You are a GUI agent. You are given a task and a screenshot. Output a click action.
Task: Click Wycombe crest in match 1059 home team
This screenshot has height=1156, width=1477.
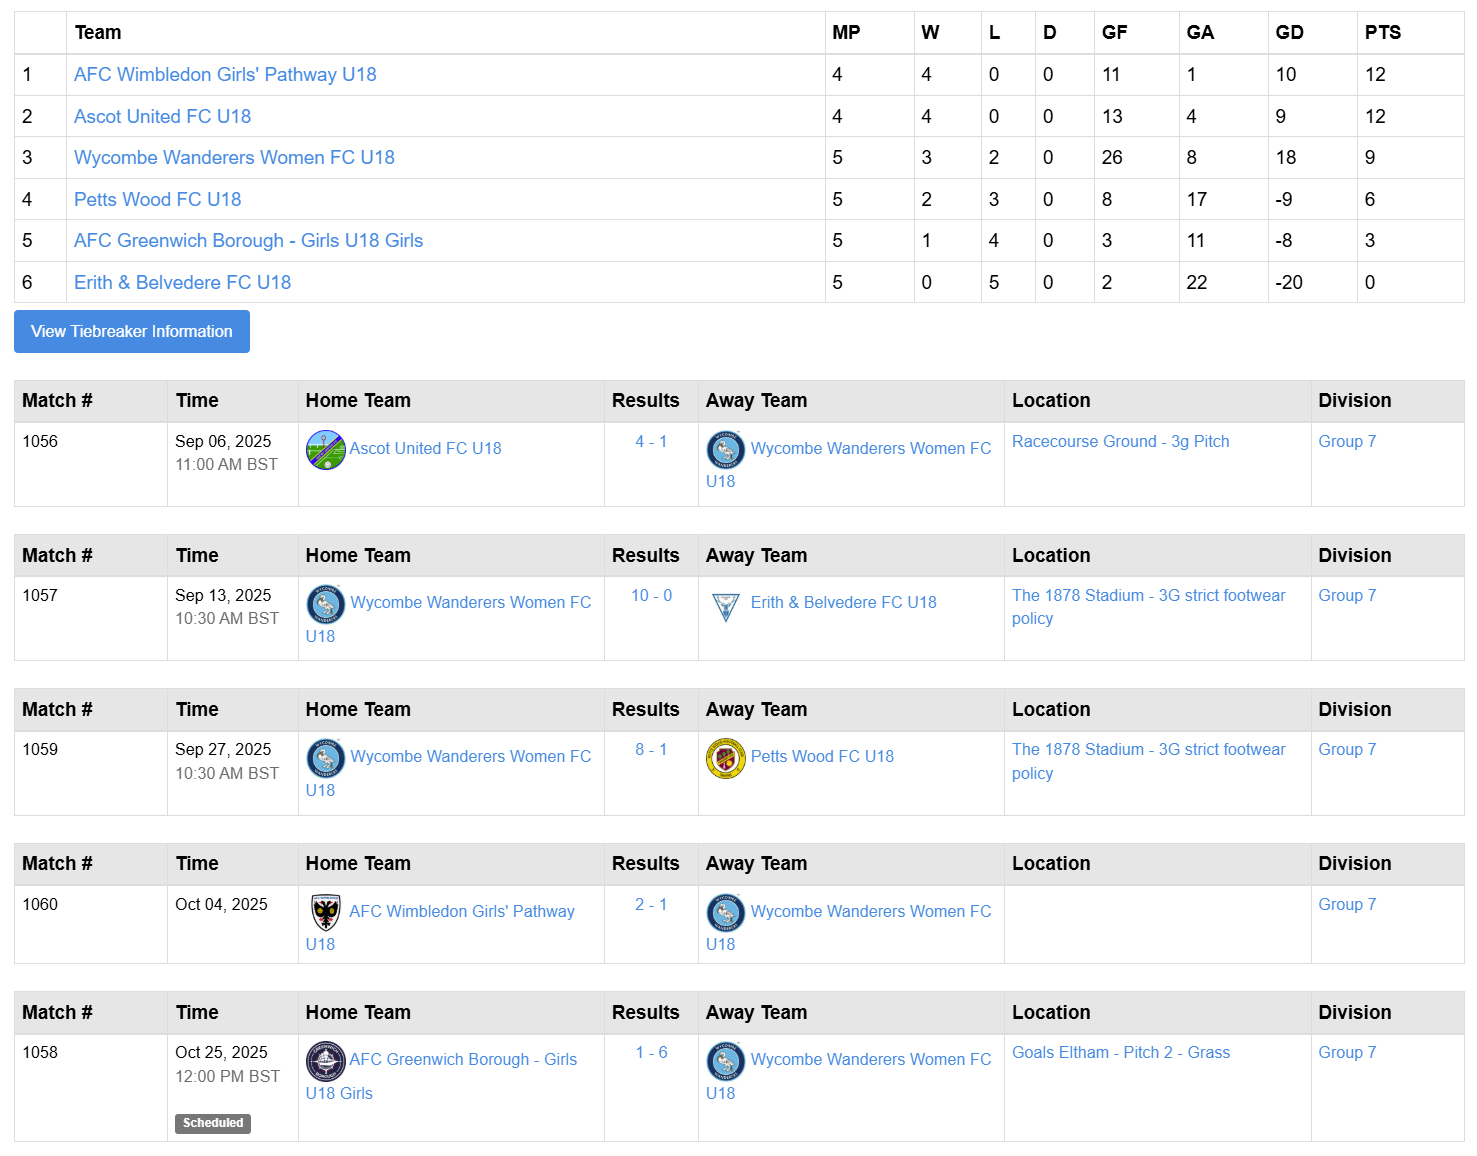(326, 758)
